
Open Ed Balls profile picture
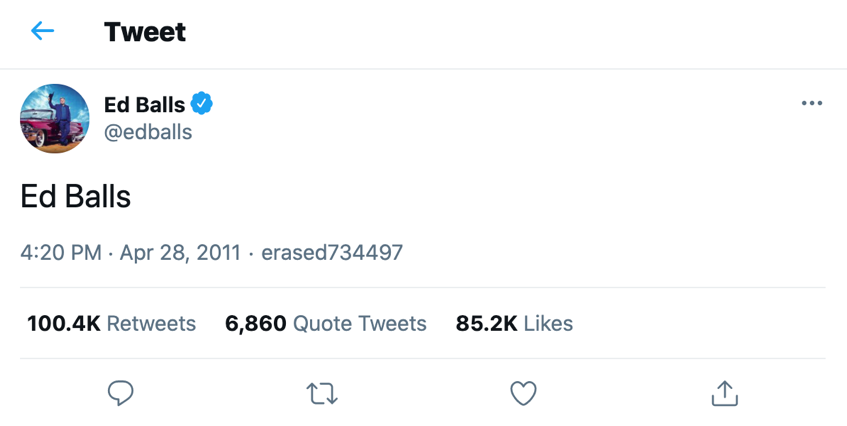click(x=55, y=118)
